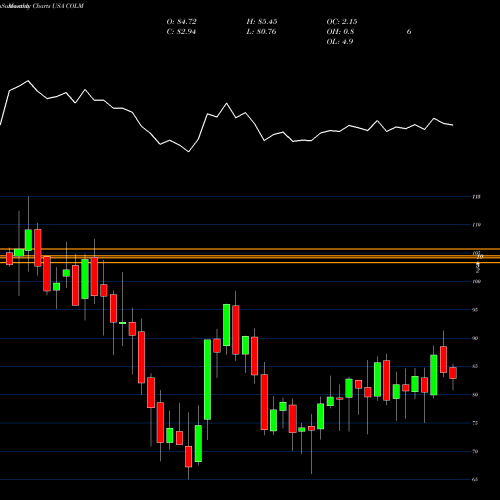Click the latest red candle at chart's end
Screen dimensions: 500x500
453,373
